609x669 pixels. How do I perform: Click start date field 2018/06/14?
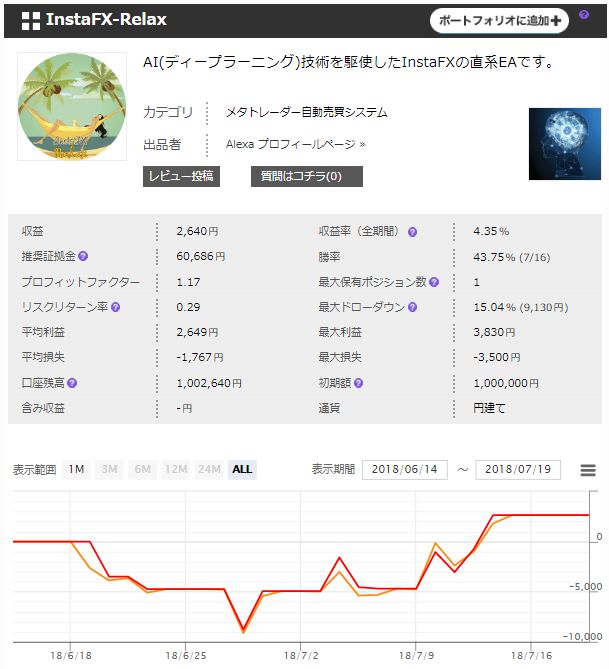coord(405,469)
